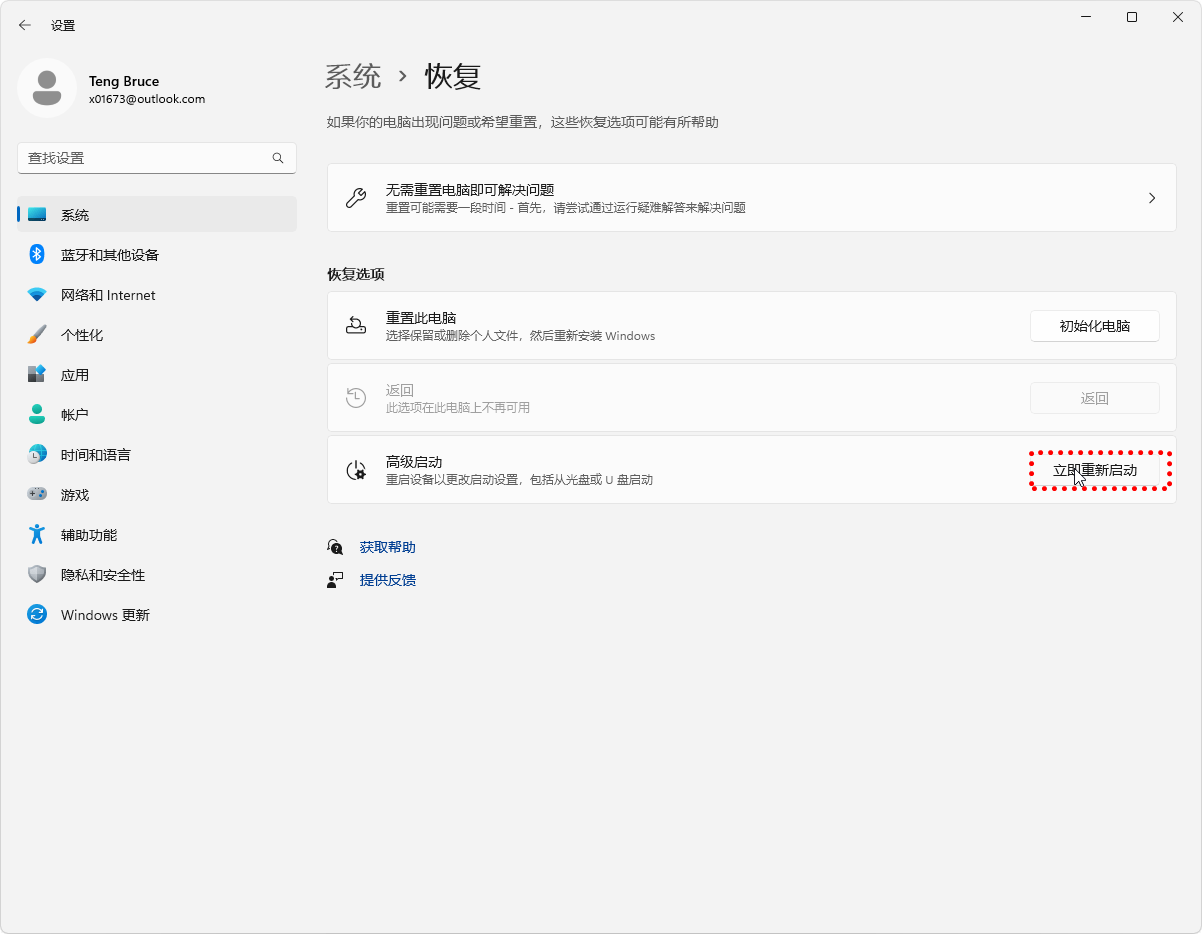The image size is (1202, 934).
Task: Click the Windows 更新 sync icon
Action: pos(37,615)
